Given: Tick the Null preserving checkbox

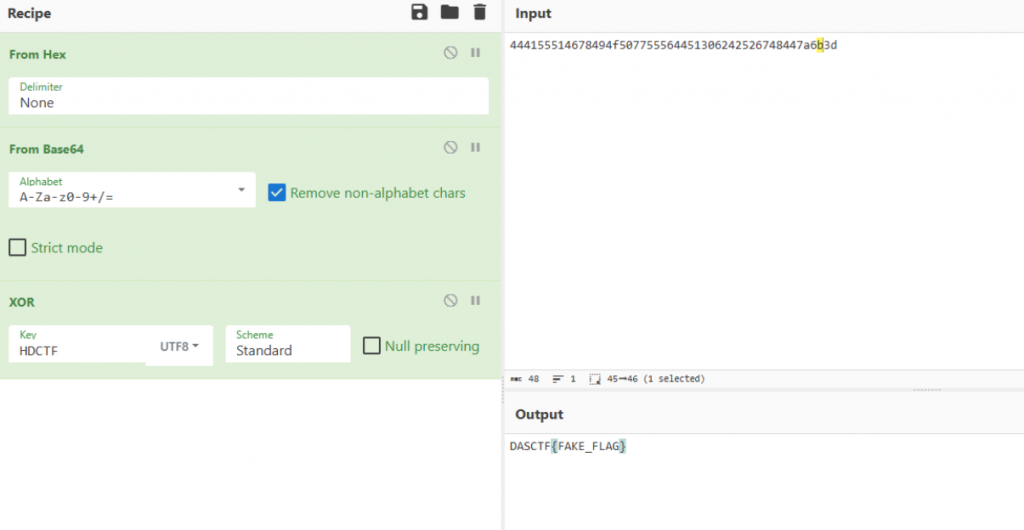Looking at the screenshot, I should pos(372,346).
